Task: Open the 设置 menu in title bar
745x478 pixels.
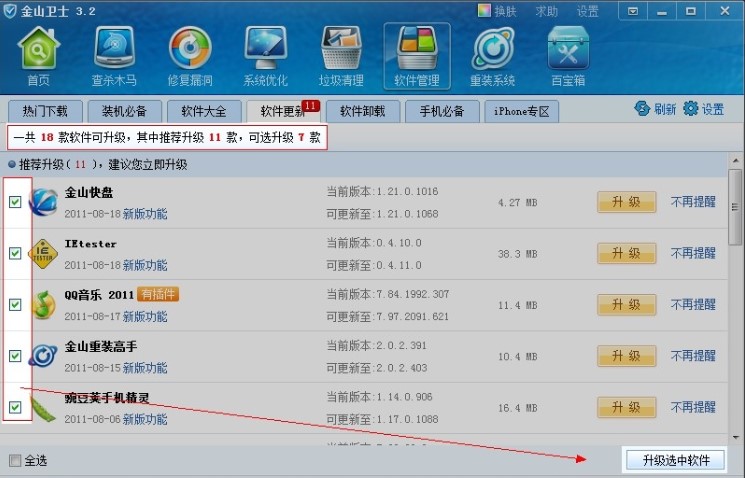Action: (587, 11)
